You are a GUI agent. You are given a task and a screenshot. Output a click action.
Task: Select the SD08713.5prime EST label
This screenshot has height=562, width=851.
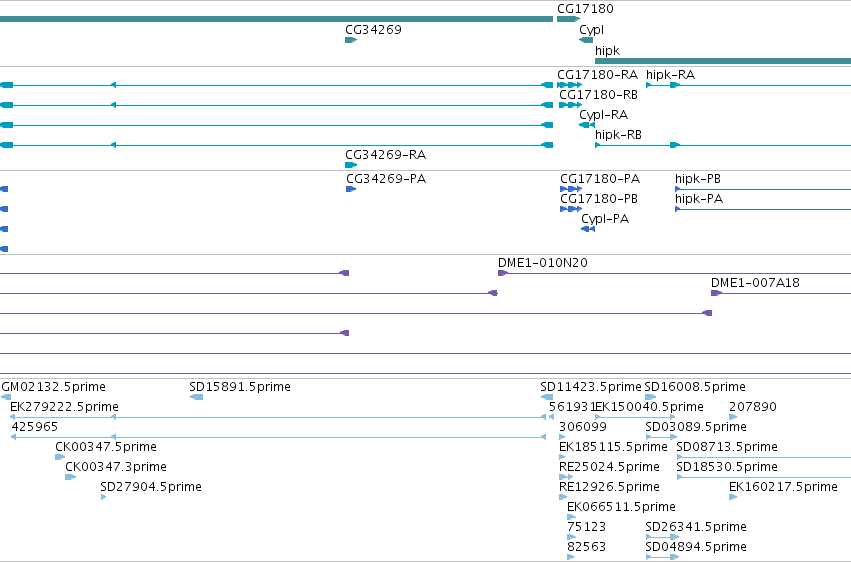click(727, 447)
